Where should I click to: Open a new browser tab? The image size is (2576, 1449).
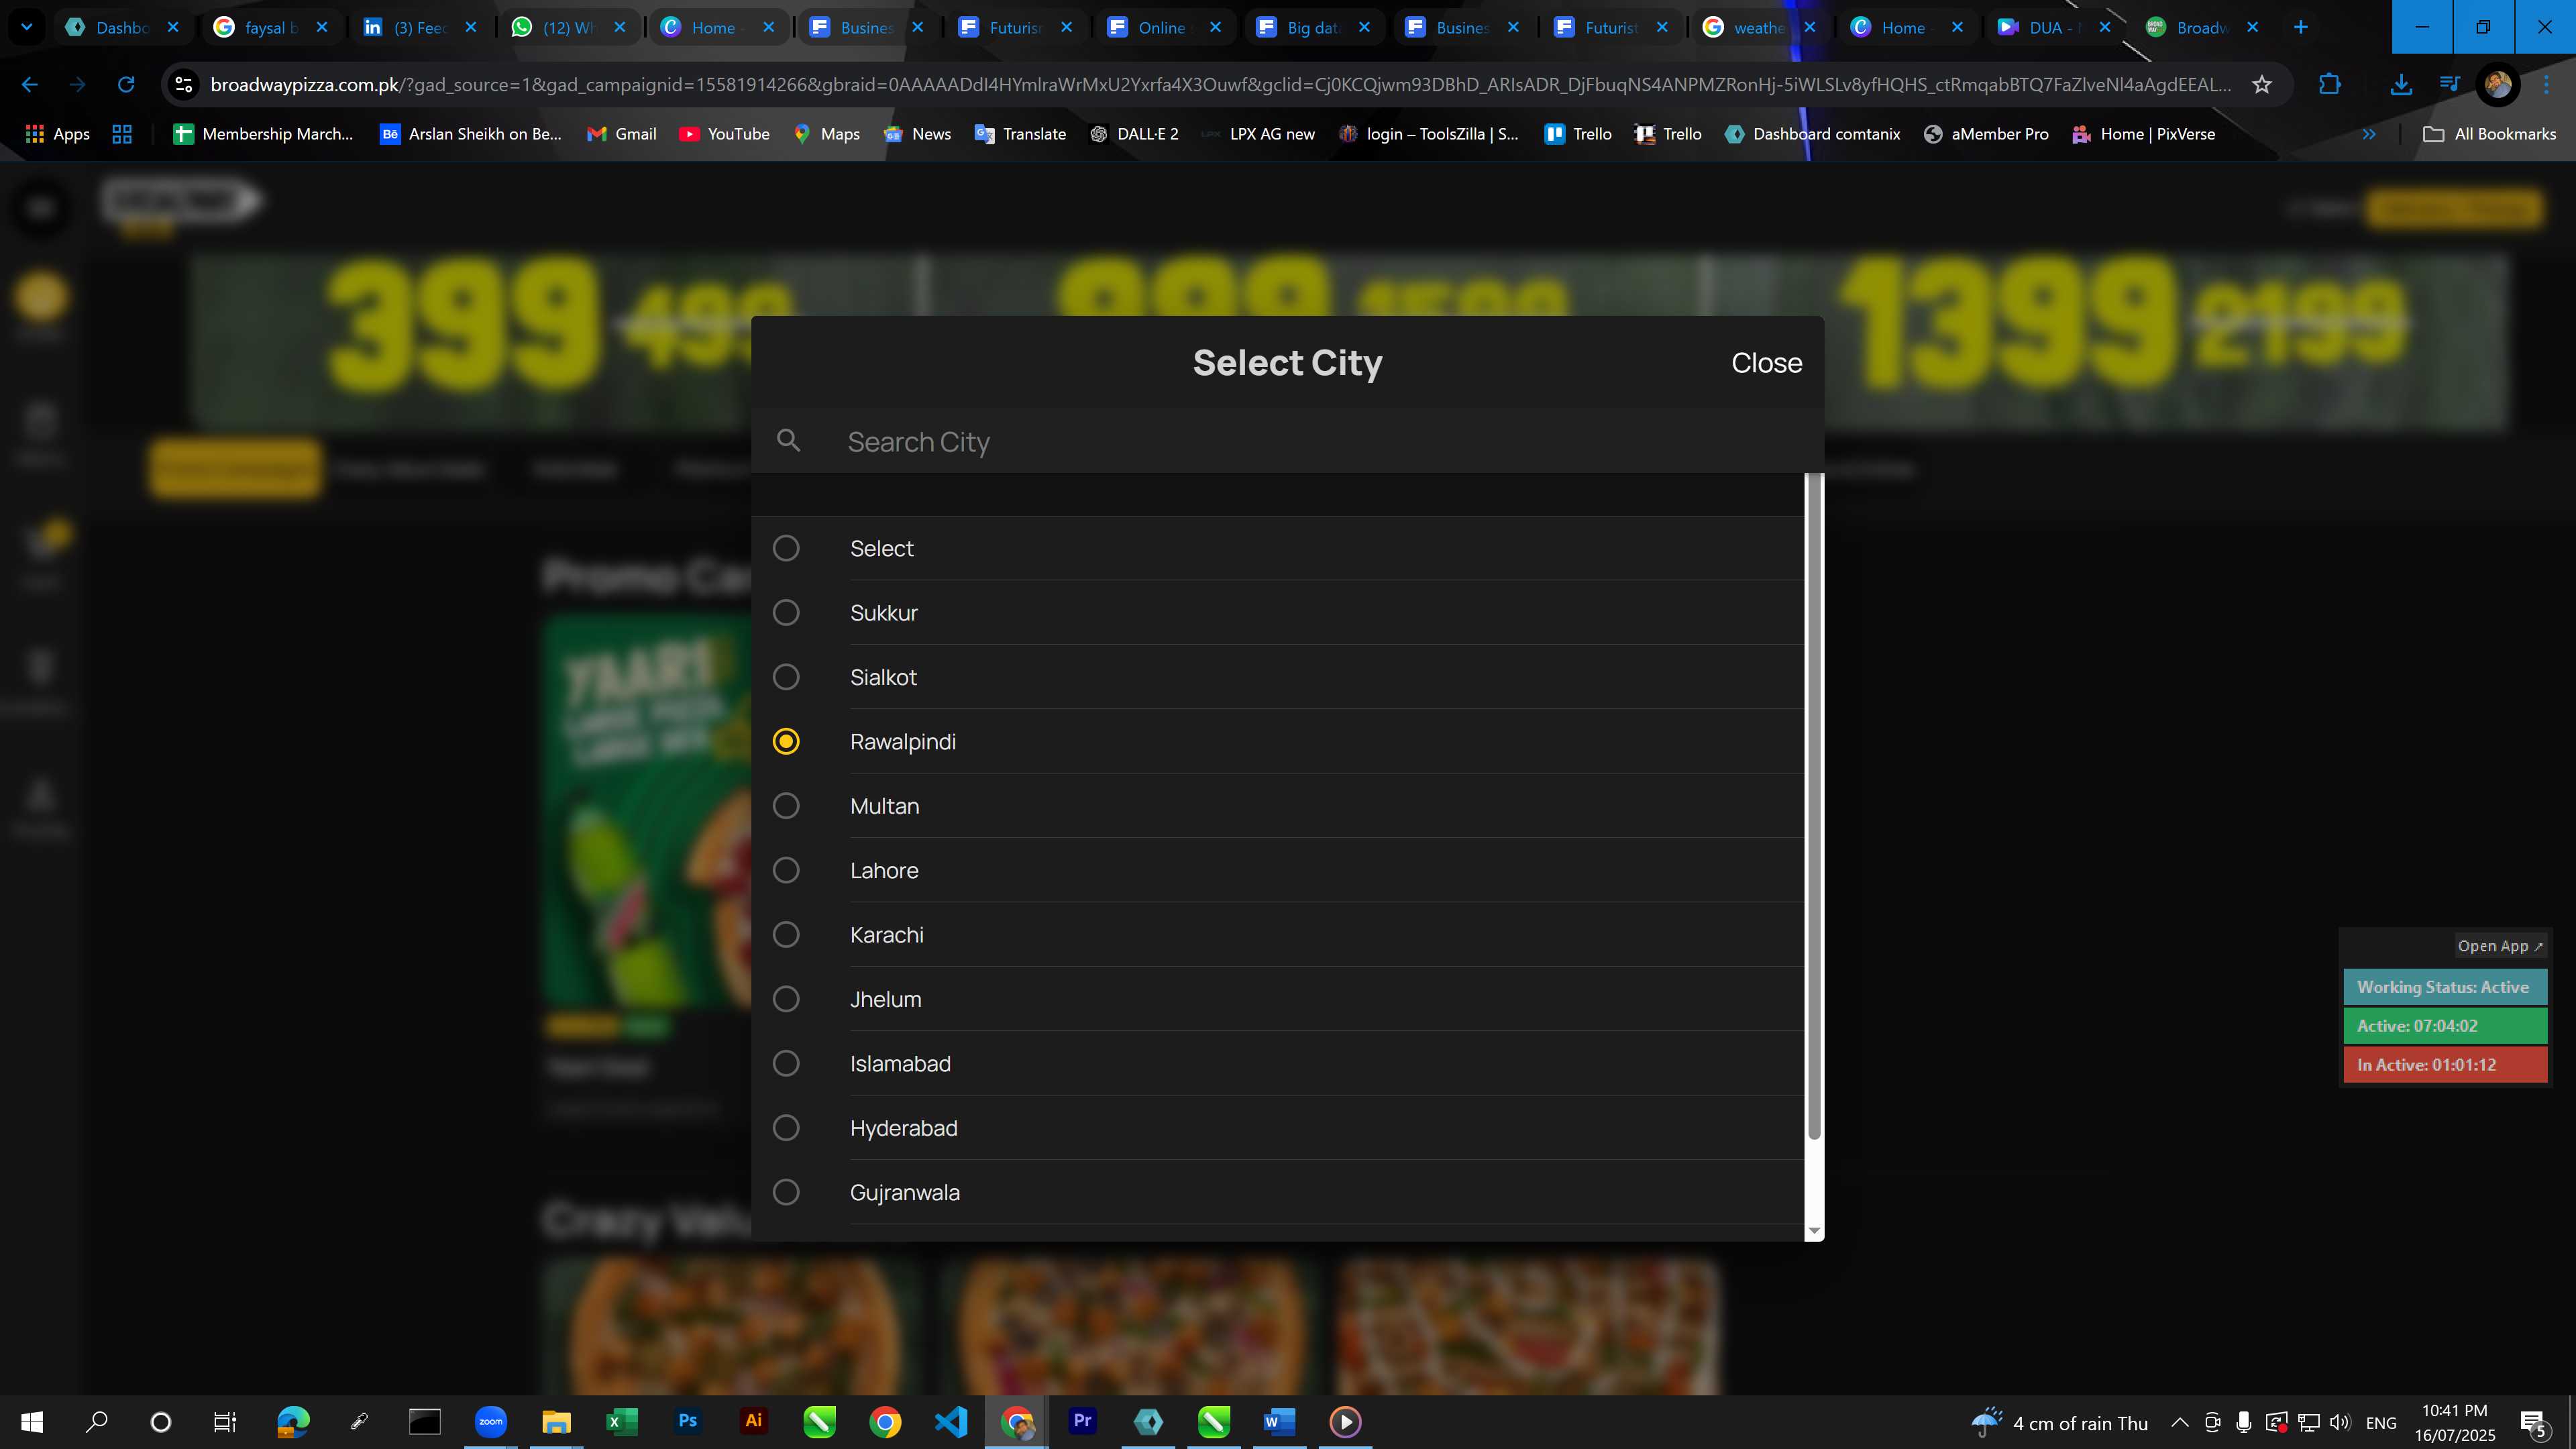tap(2300, 27)
